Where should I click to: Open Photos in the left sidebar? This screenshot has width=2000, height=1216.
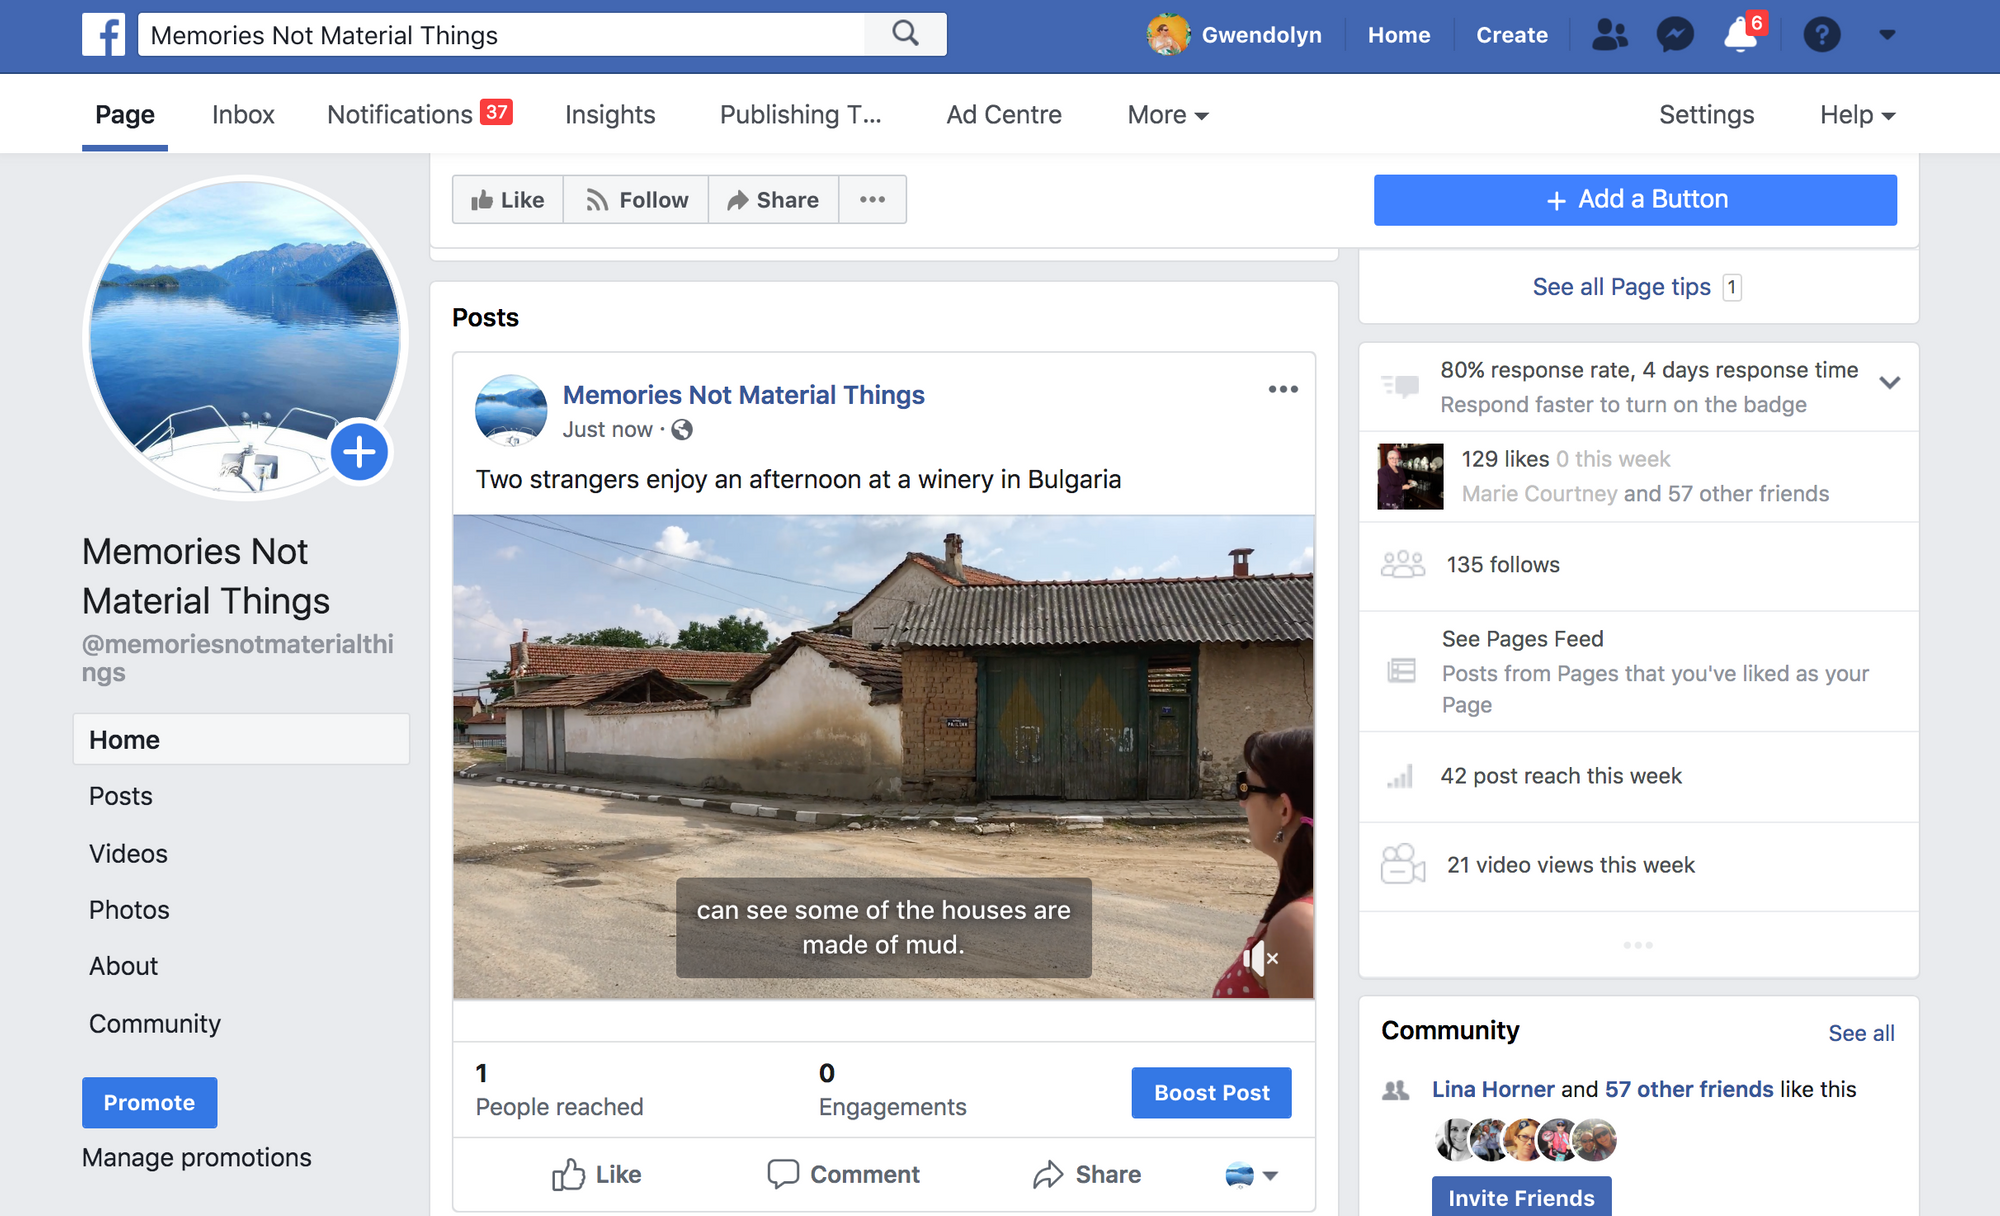tap(129, 910)
